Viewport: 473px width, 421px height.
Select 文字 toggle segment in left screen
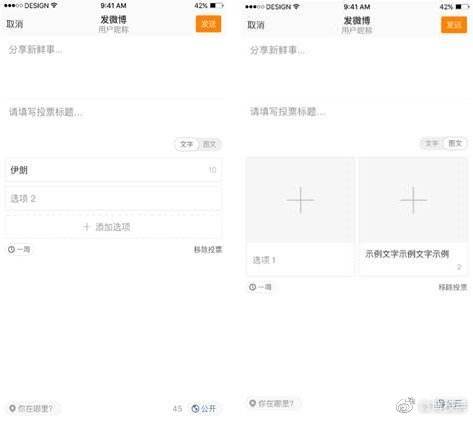pyautogui.click(x=186, y=144)
